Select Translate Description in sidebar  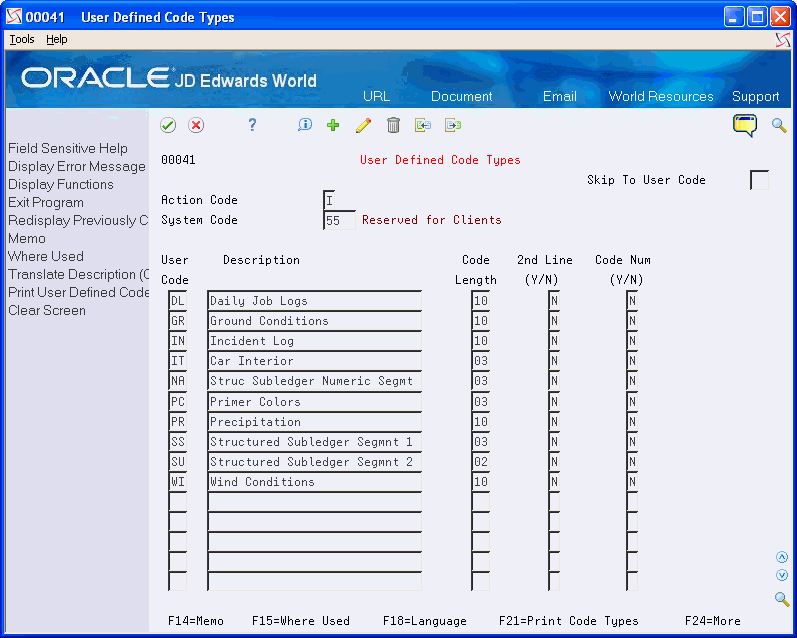coord(78,274)
